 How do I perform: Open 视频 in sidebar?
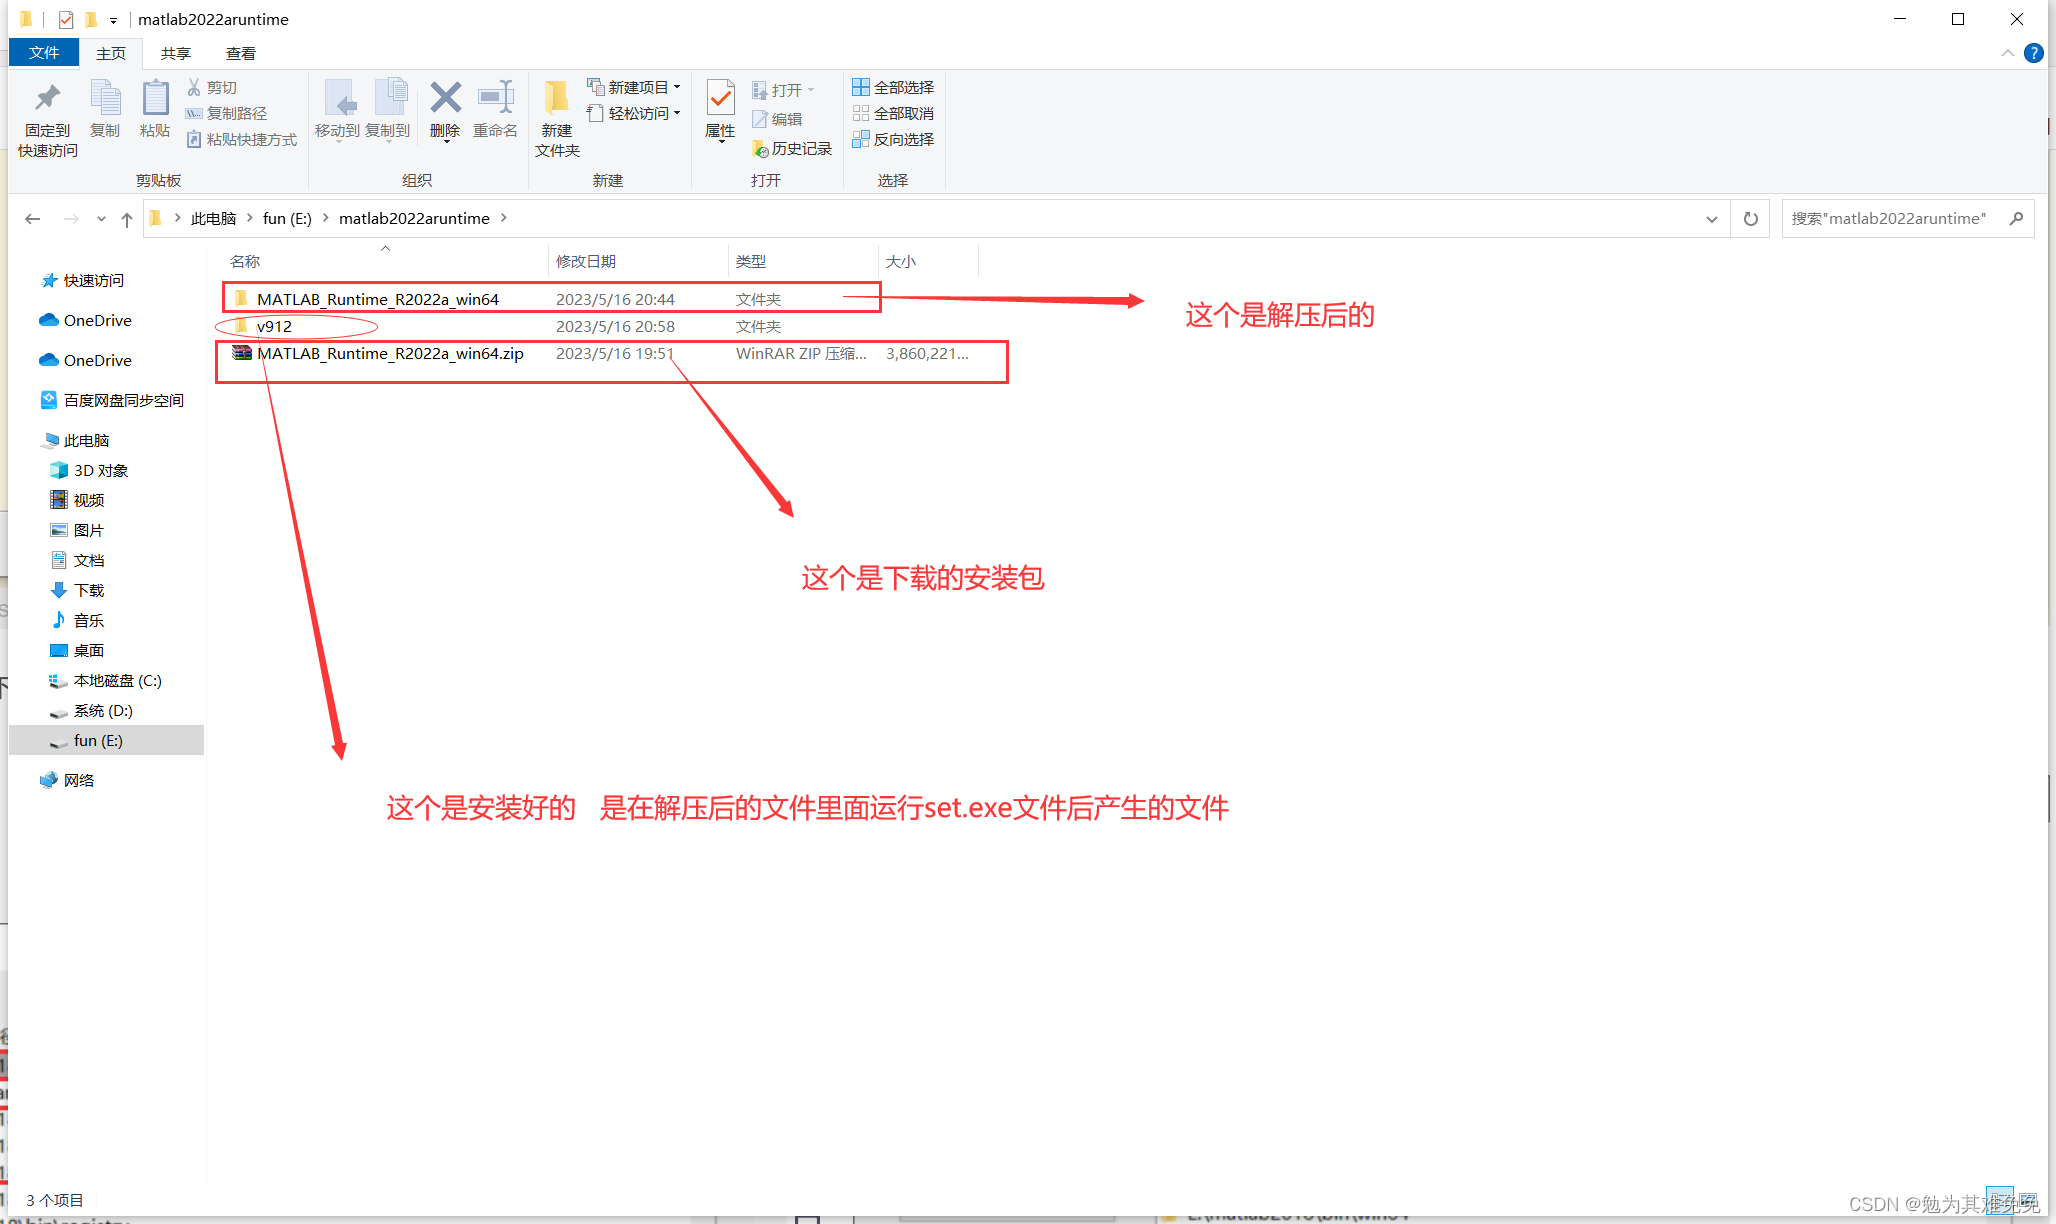click(x=88, y=501)
